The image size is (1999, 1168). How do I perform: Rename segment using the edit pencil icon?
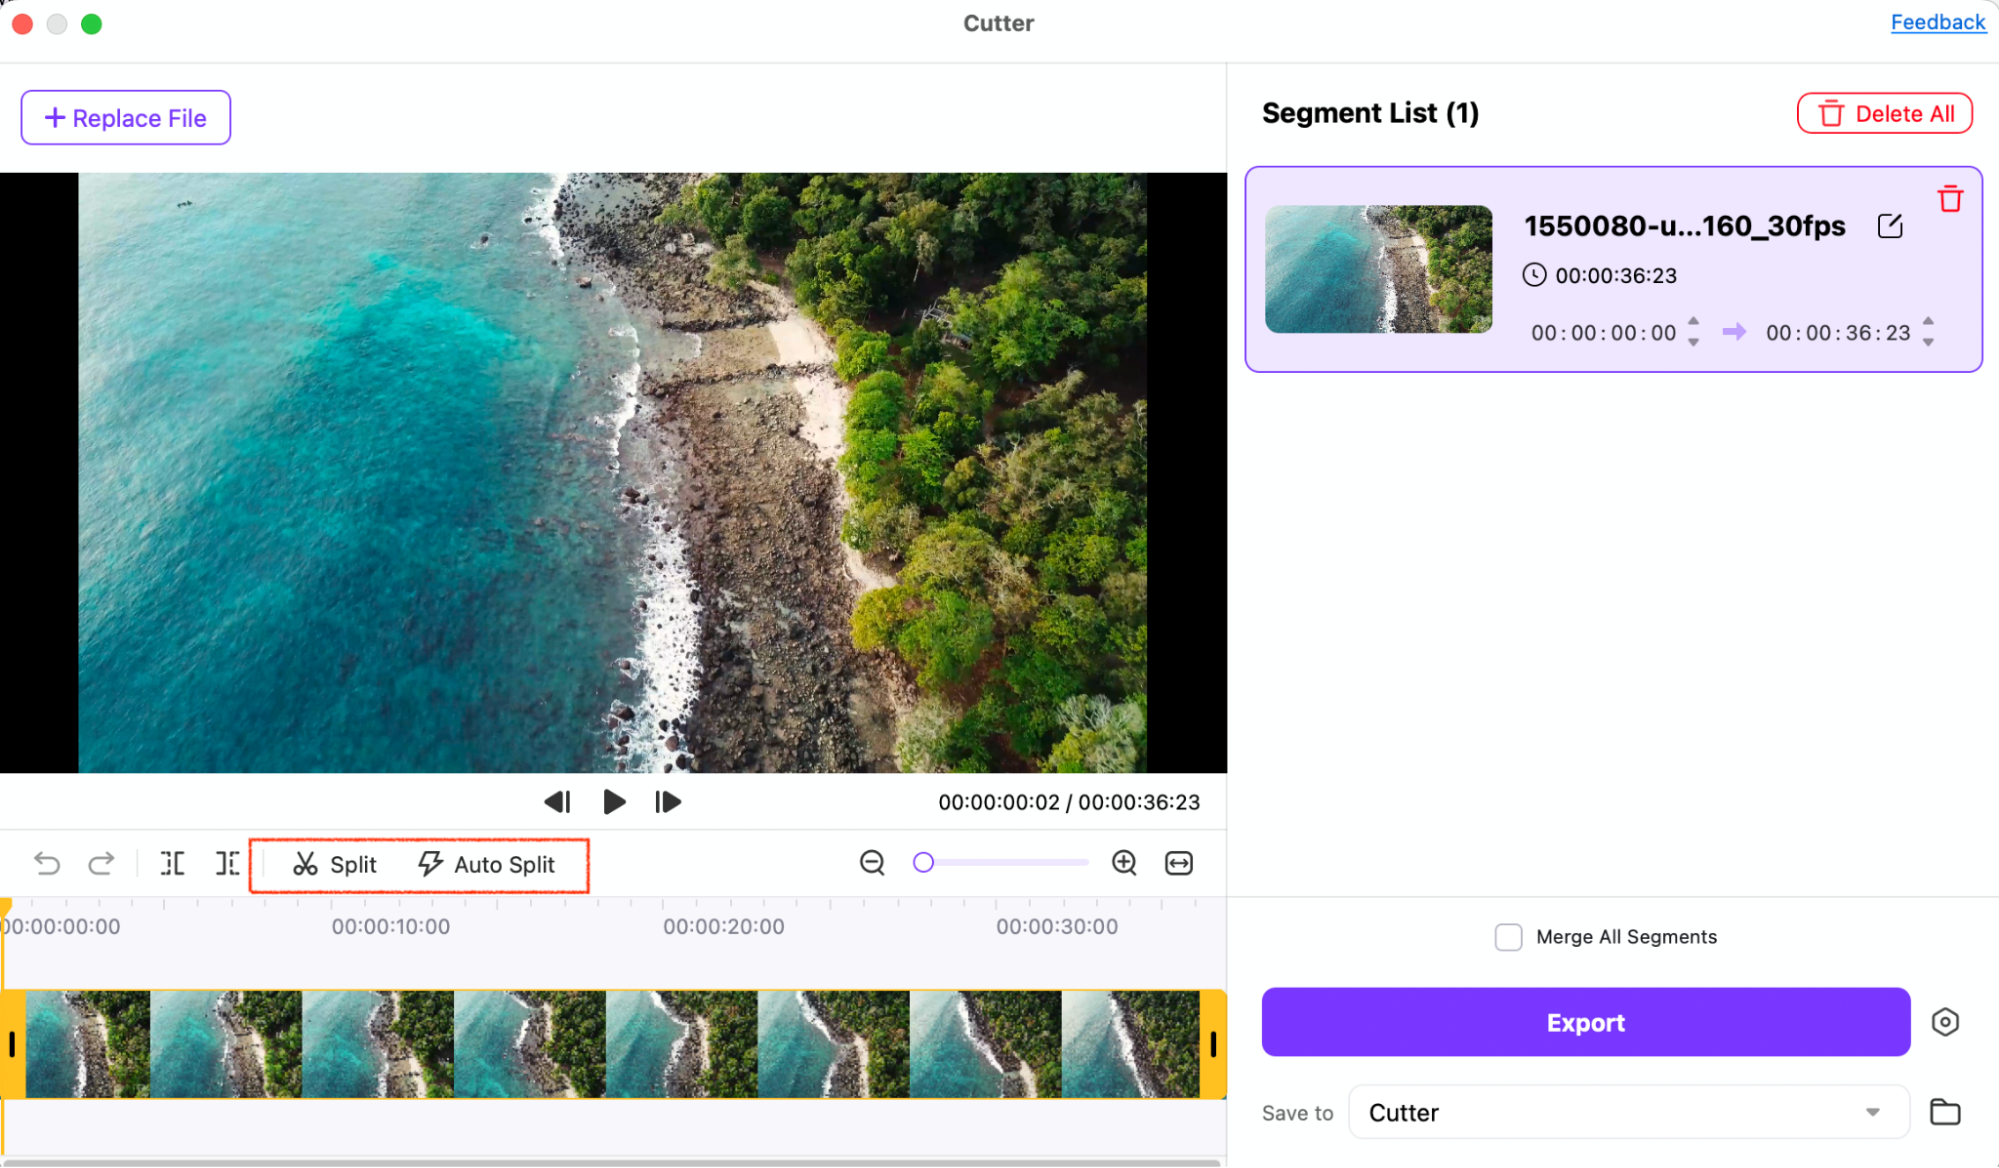coord(1889,226)
